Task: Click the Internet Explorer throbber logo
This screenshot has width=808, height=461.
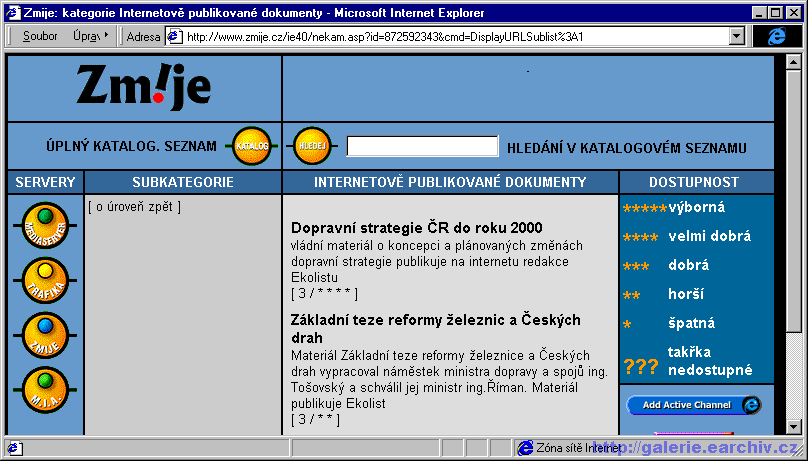Action: click(777, 36)
